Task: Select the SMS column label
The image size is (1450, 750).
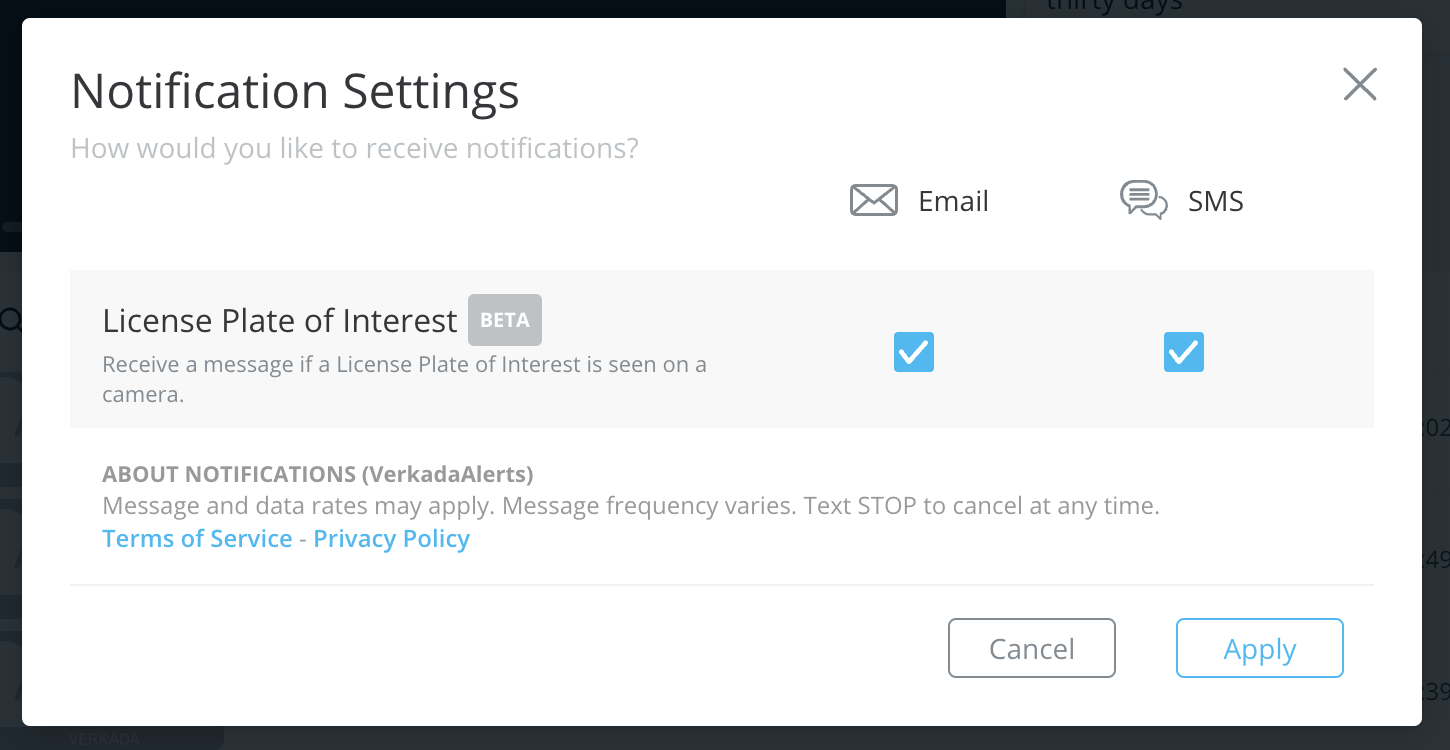Action: 1215,201
